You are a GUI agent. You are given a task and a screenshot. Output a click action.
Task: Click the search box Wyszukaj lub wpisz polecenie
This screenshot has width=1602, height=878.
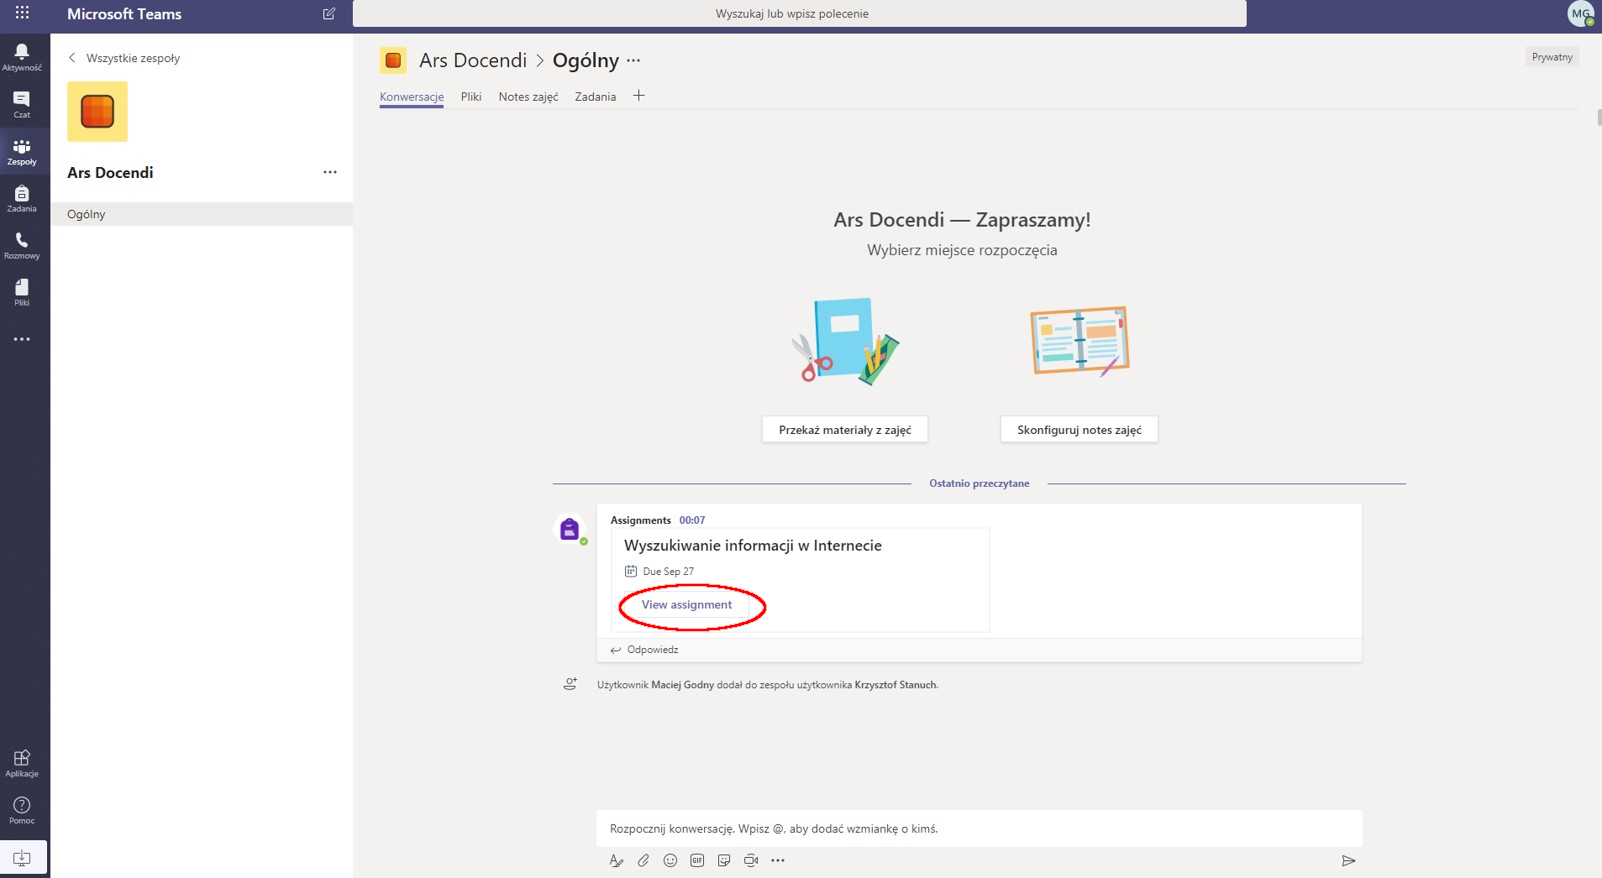[799, 14]
